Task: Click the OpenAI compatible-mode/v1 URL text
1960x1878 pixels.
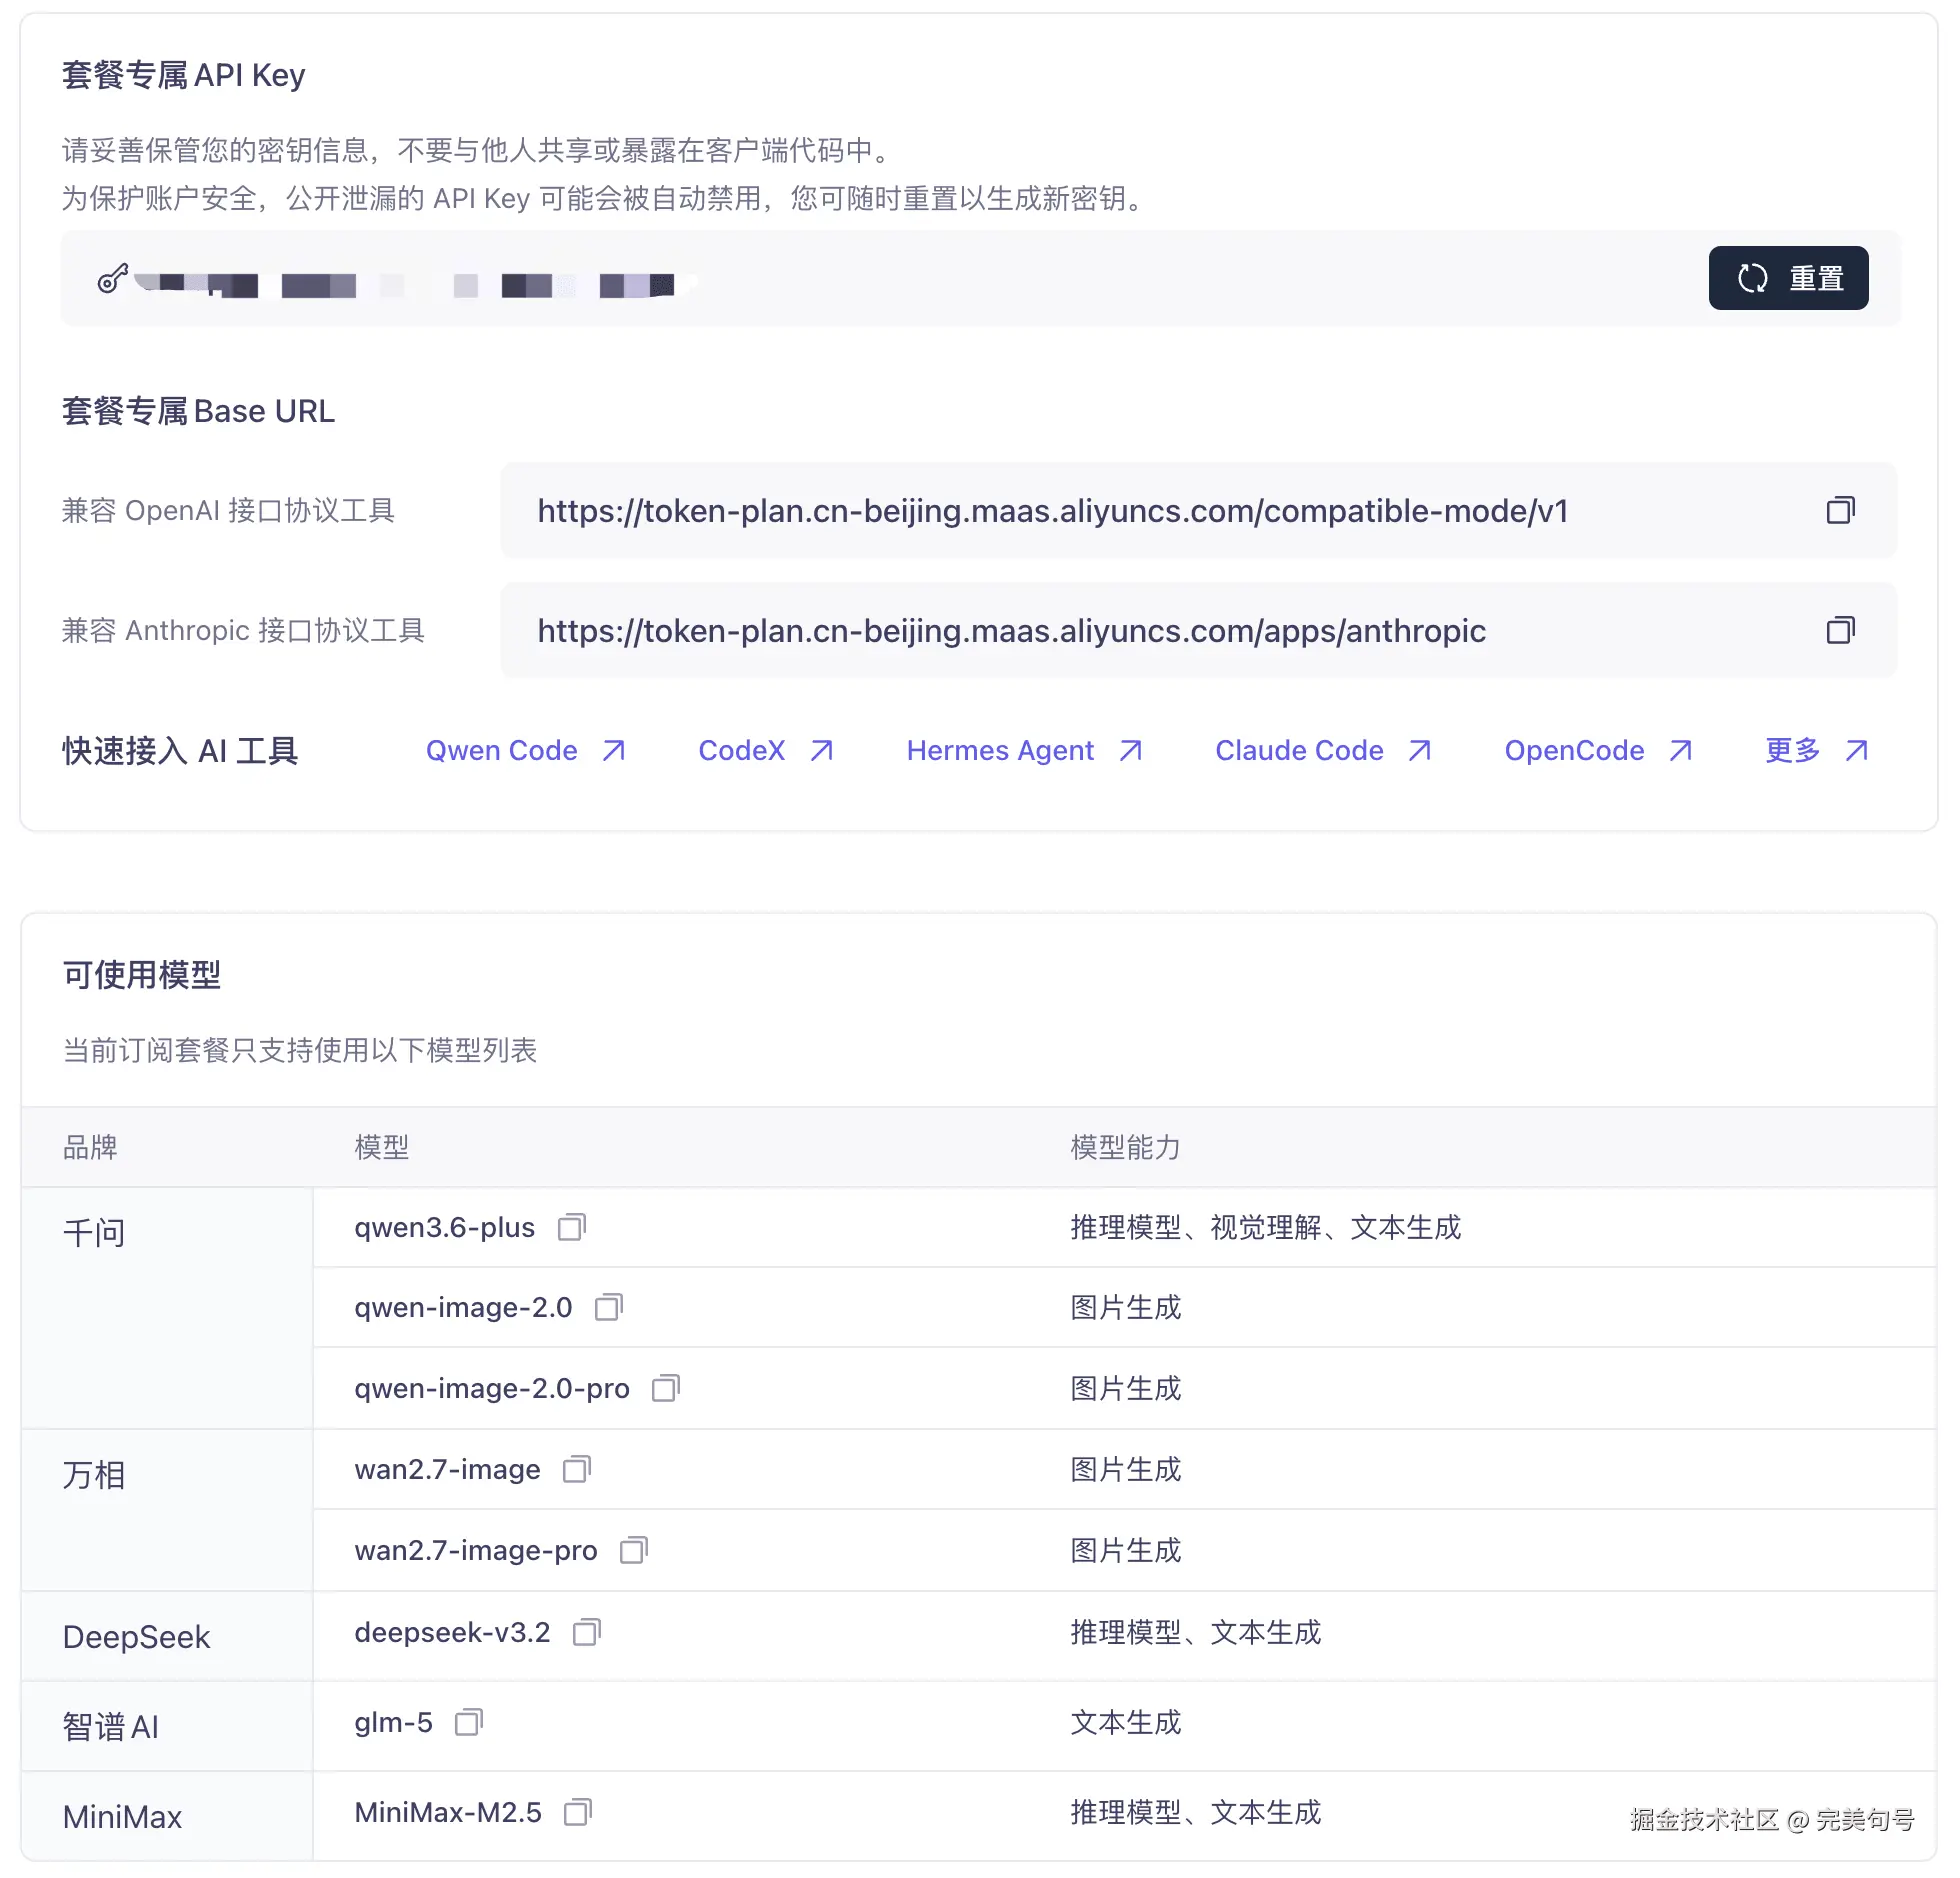Action: [x=1053, y=511]
